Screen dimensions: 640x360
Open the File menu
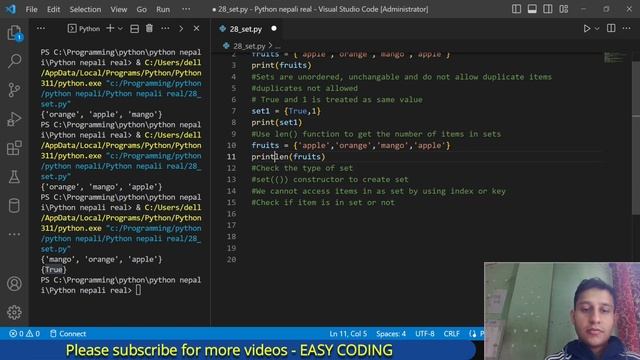[x=31, y=9]
